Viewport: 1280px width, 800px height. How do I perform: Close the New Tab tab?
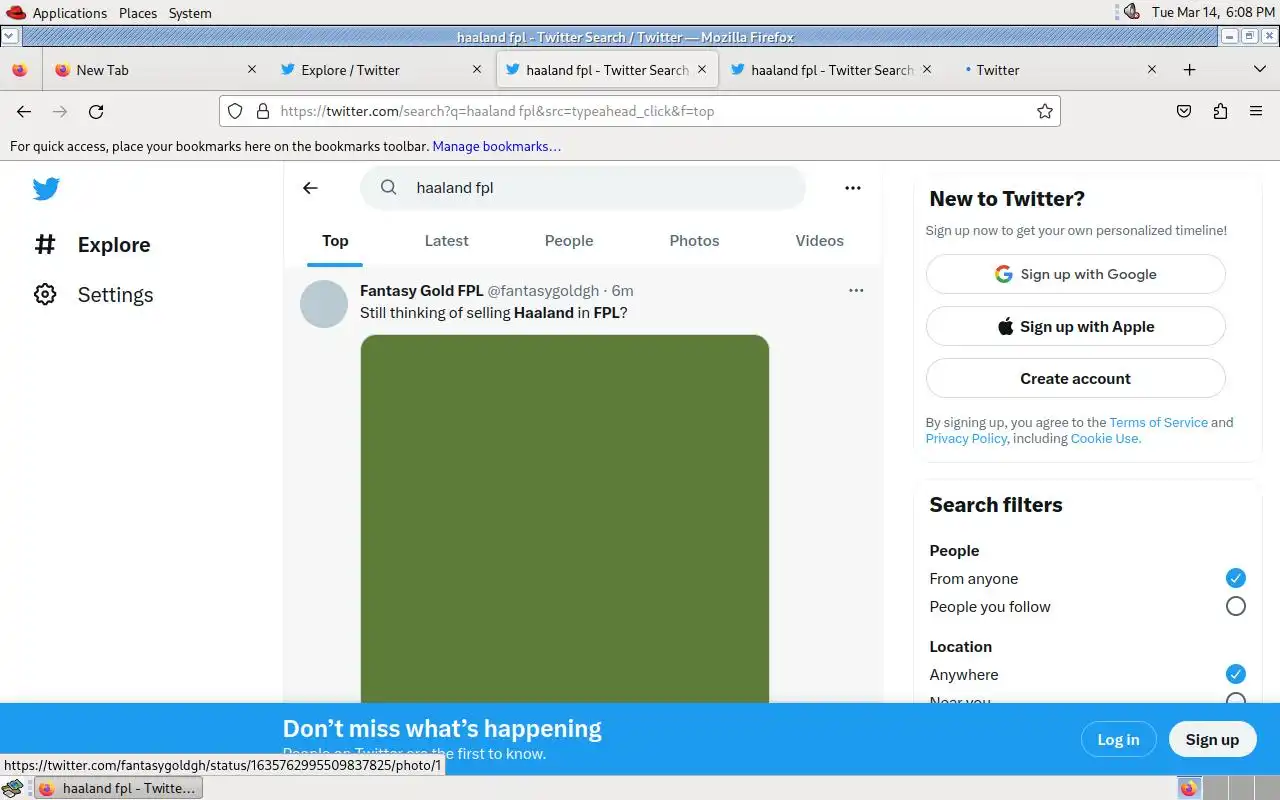252,70
